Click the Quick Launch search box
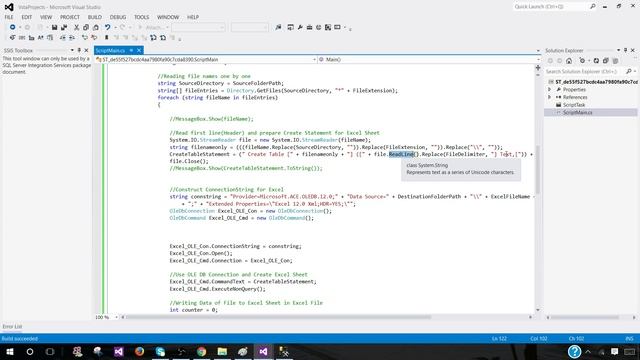640x360 pixels. (x=549, y=7)
